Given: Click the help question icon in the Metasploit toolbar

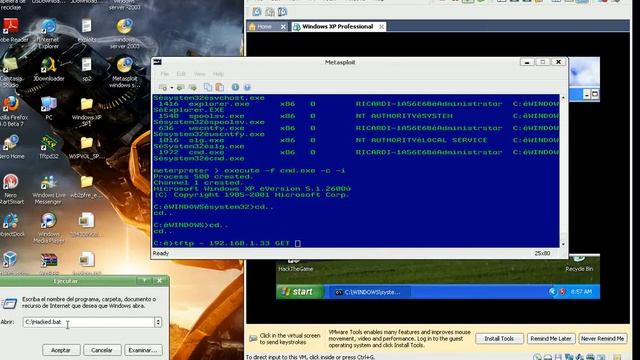Looking at the screenshot, I should tap(247, 87).
